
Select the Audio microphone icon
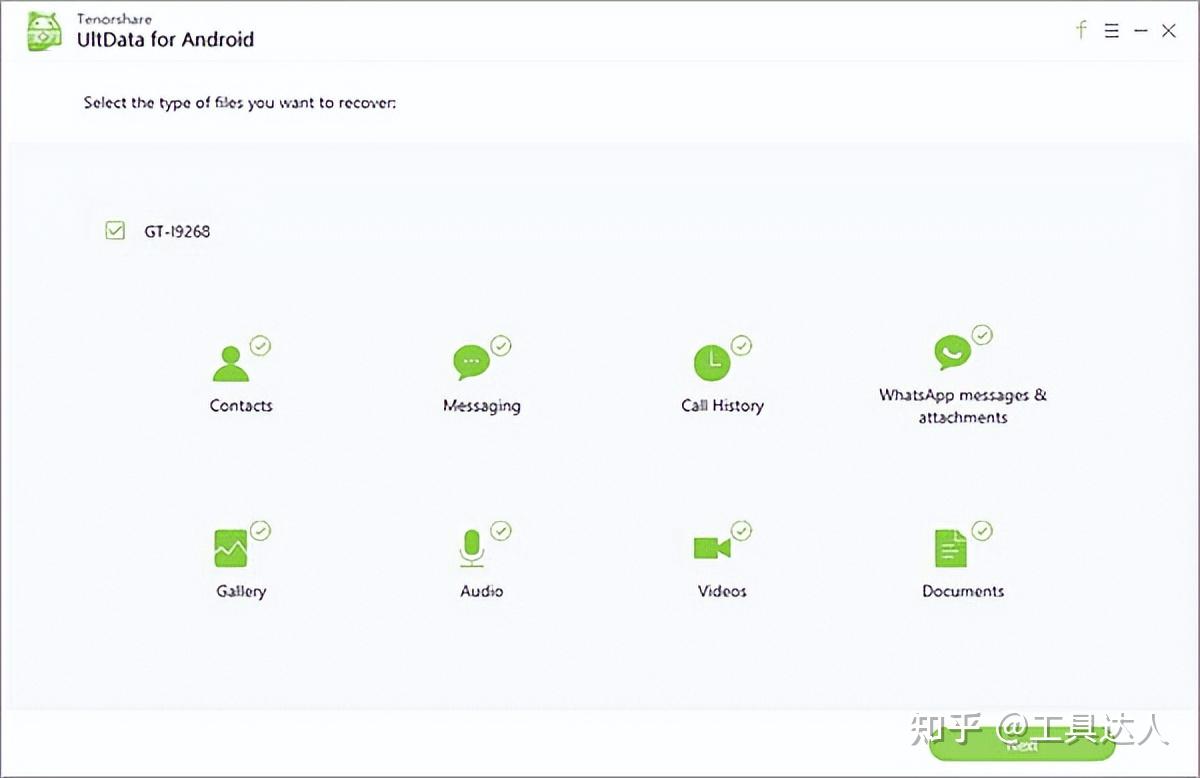click(x=470, y=548)
